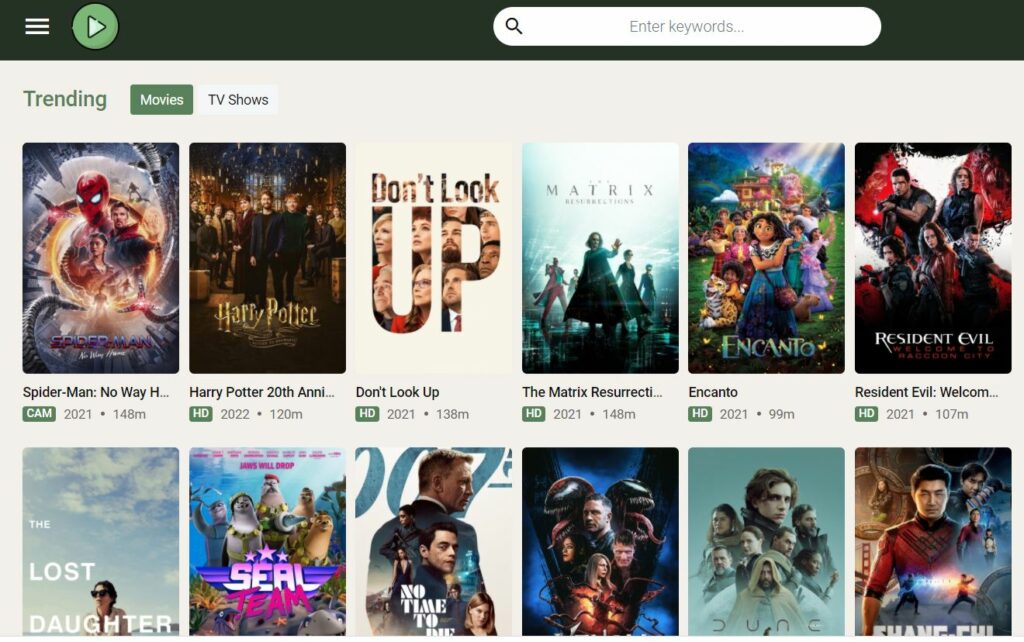Click the 120m runtime under Harry Potter
This screenshot has width=1024, height=642.
286,414
